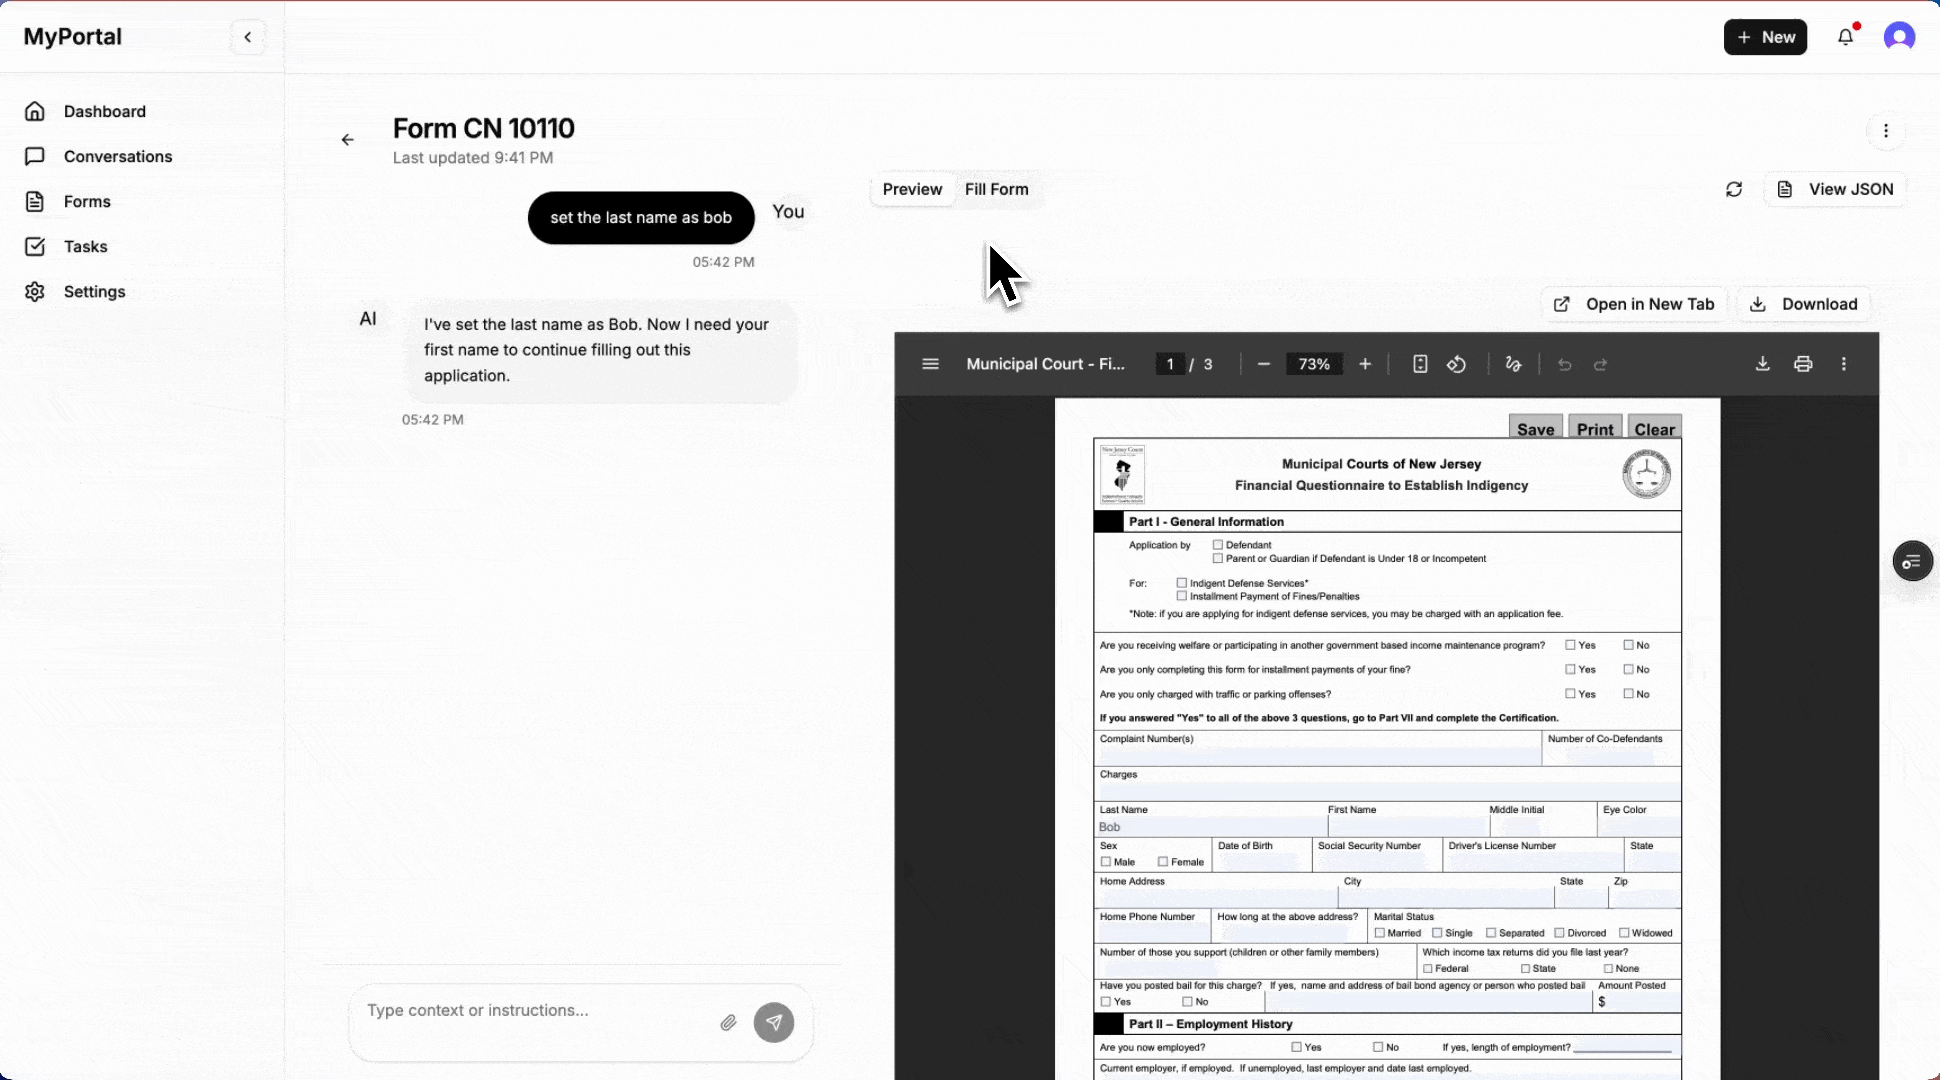Select the fit-to-page icon

pyautogui.click(x=1419, y=364)
